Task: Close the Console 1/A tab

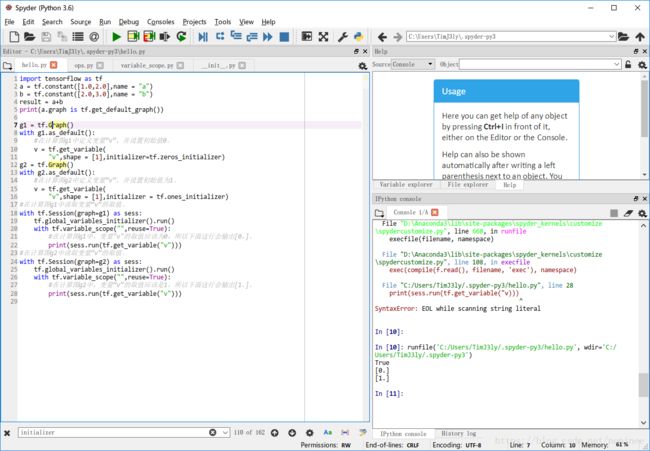Action: pos(434,212)
